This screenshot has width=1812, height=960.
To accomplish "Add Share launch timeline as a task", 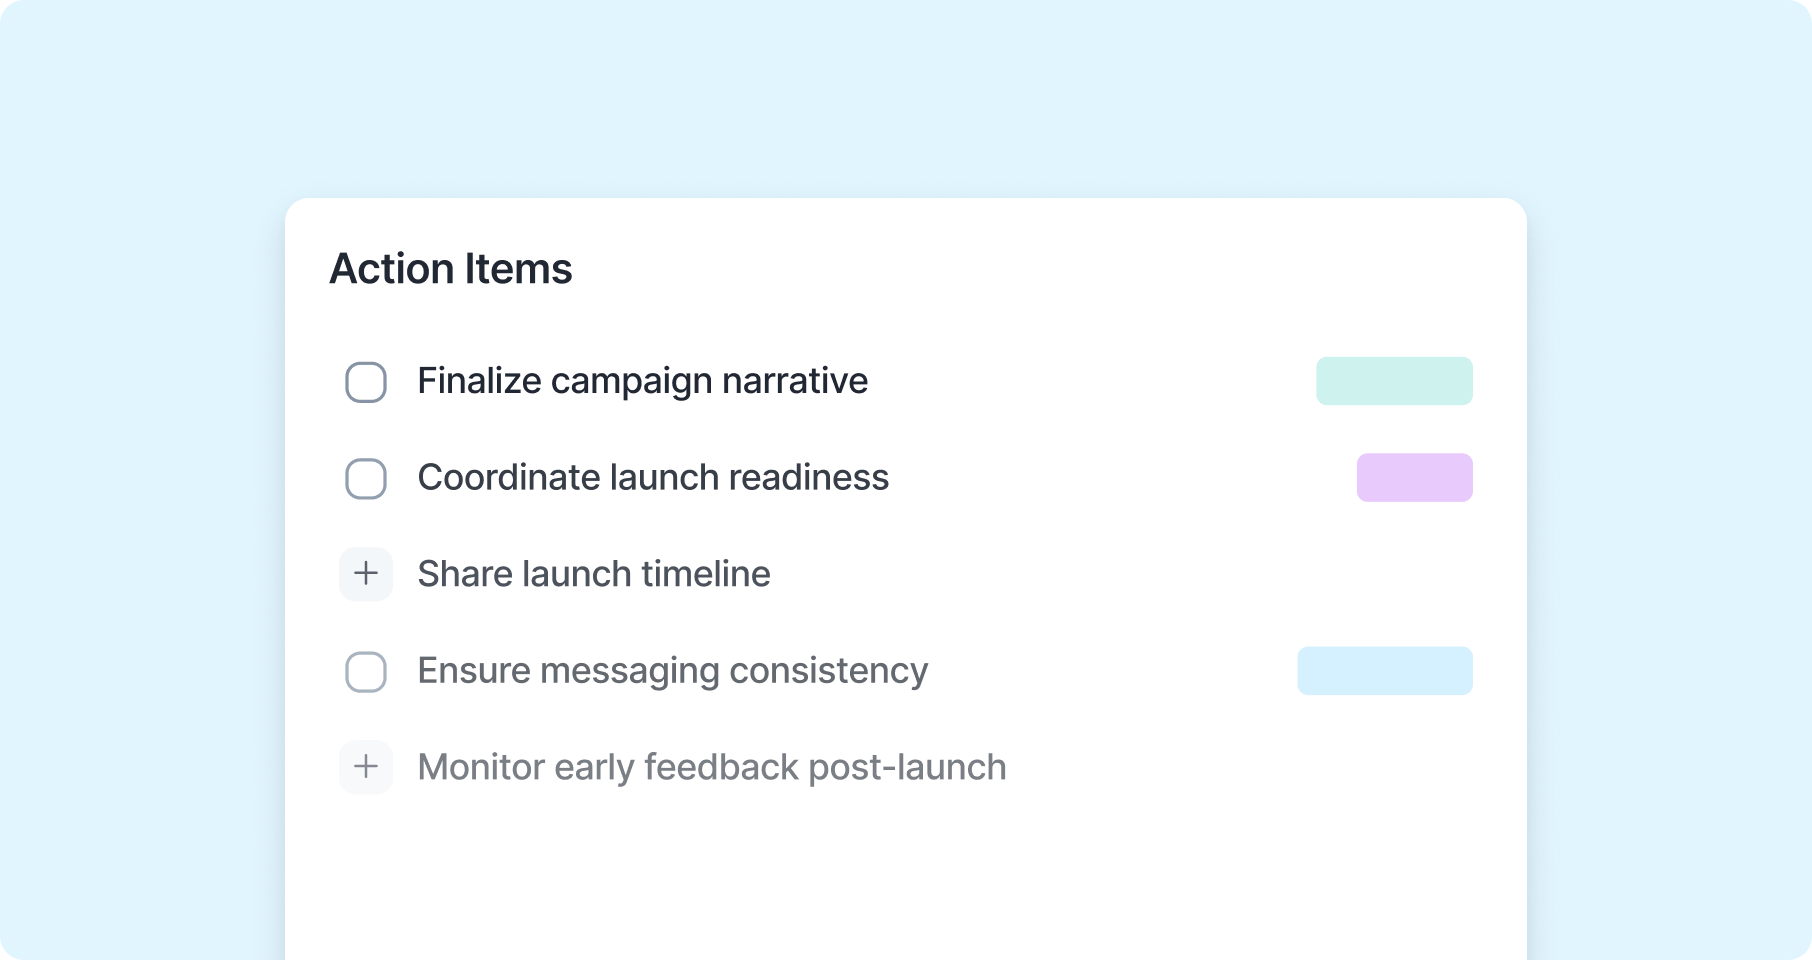I will tap(366, 574).
